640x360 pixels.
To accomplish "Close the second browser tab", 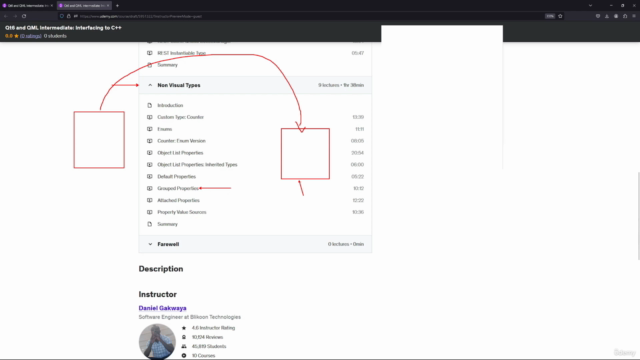I will coord(108,6).
